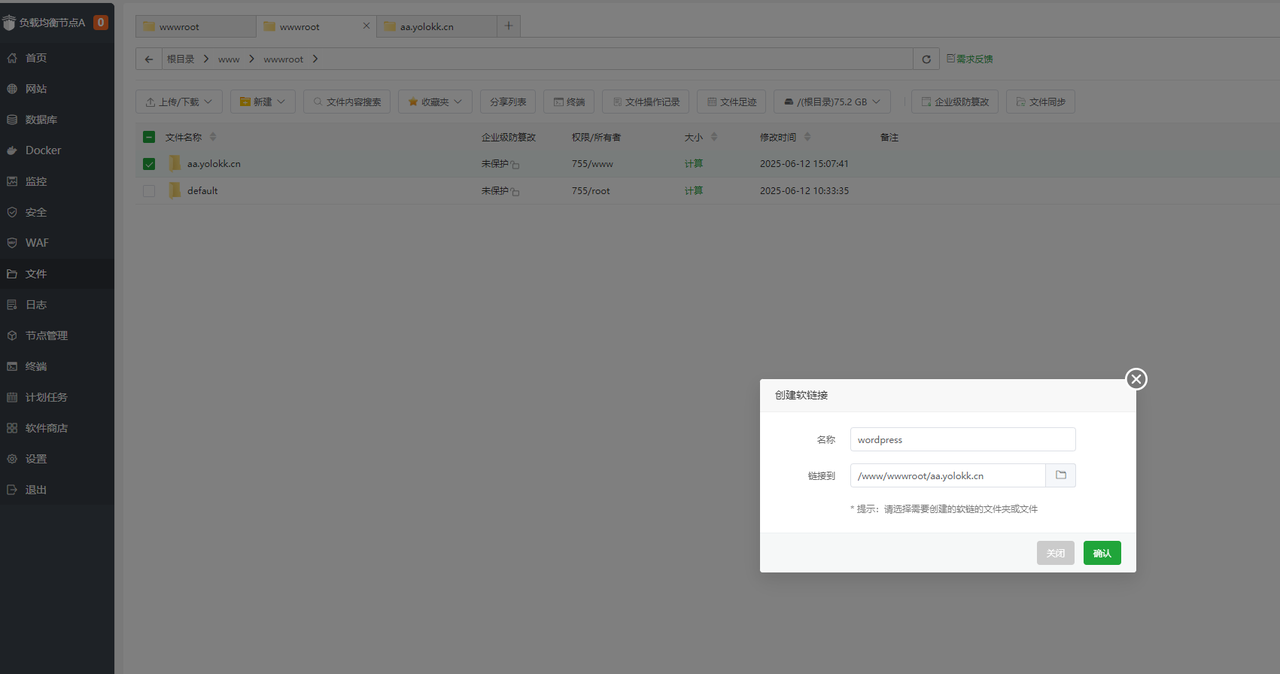Uncheck the aa.yolokk.cn row checkbox
The image size is (1280, 674).
tap(148, 163)
